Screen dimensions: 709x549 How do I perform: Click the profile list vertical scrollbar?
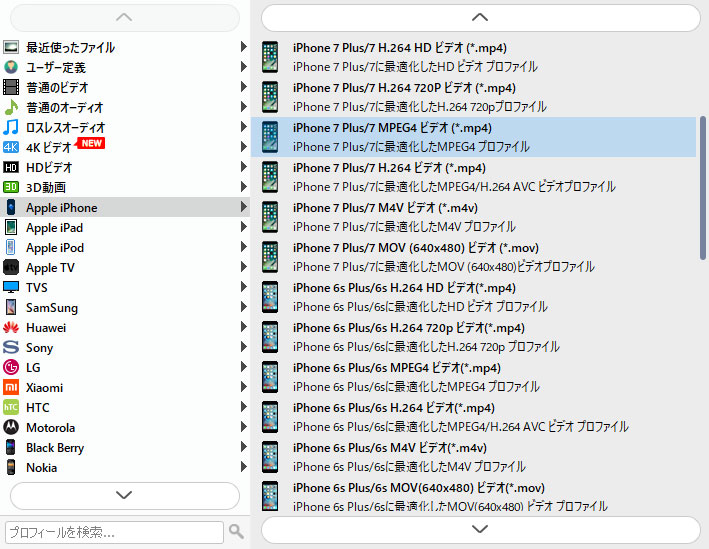point(703,188)
